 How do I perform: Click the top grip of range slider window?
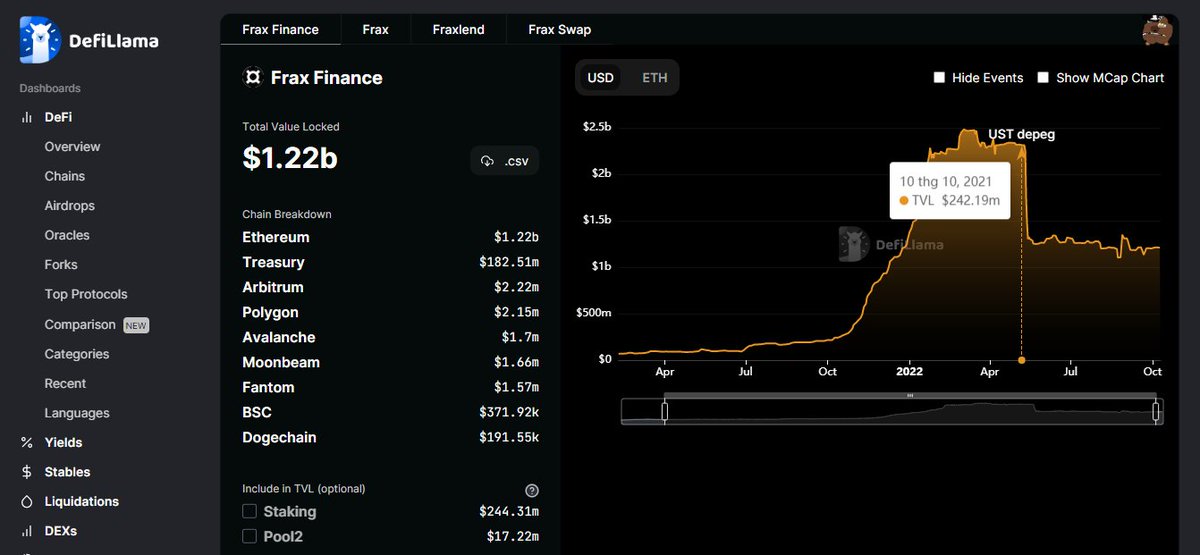(x=910, y=396)
